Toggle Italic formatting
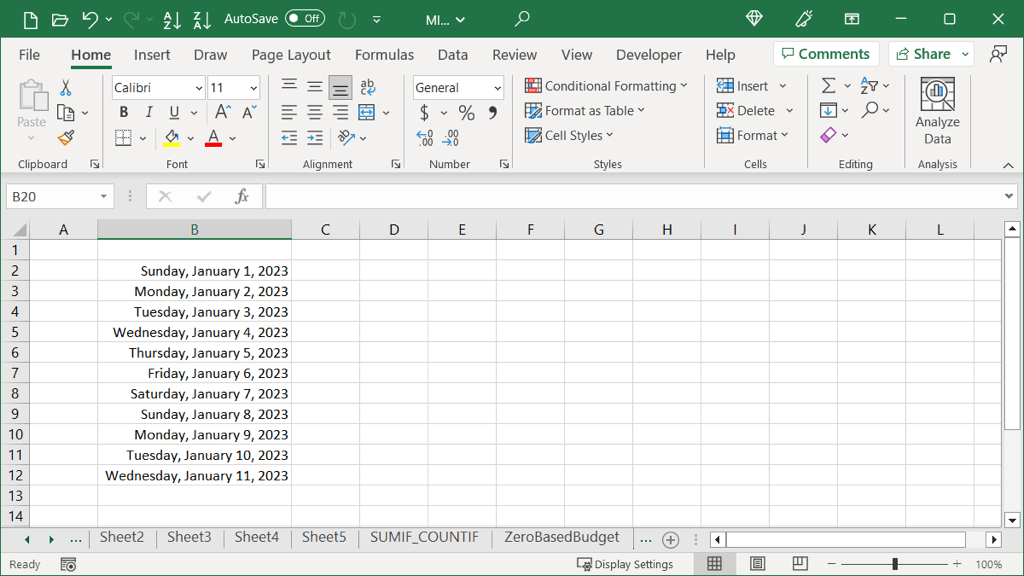This screenshot has height=576, width=1024. (x=149, y=112)
